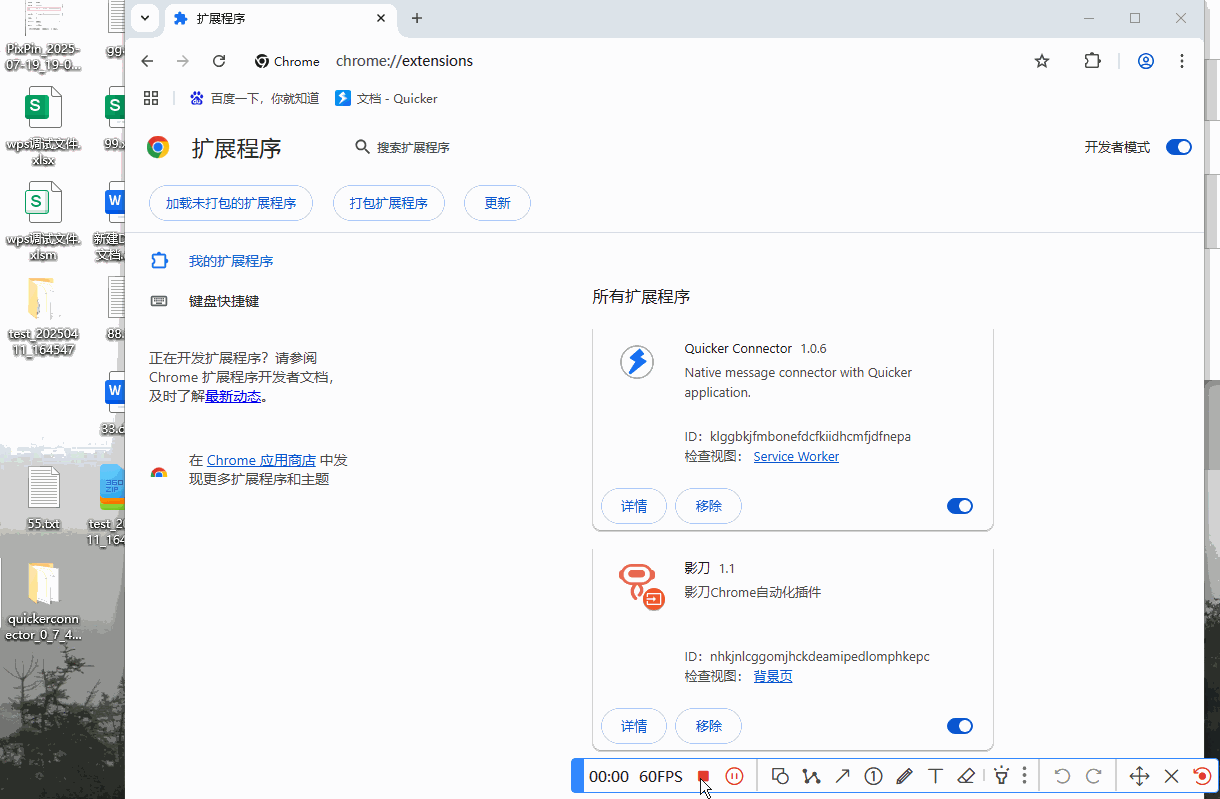Screen dimensions: 1220x799
Task: Close the recording toolbar with the X
Action: click(x=1172, y=776)
